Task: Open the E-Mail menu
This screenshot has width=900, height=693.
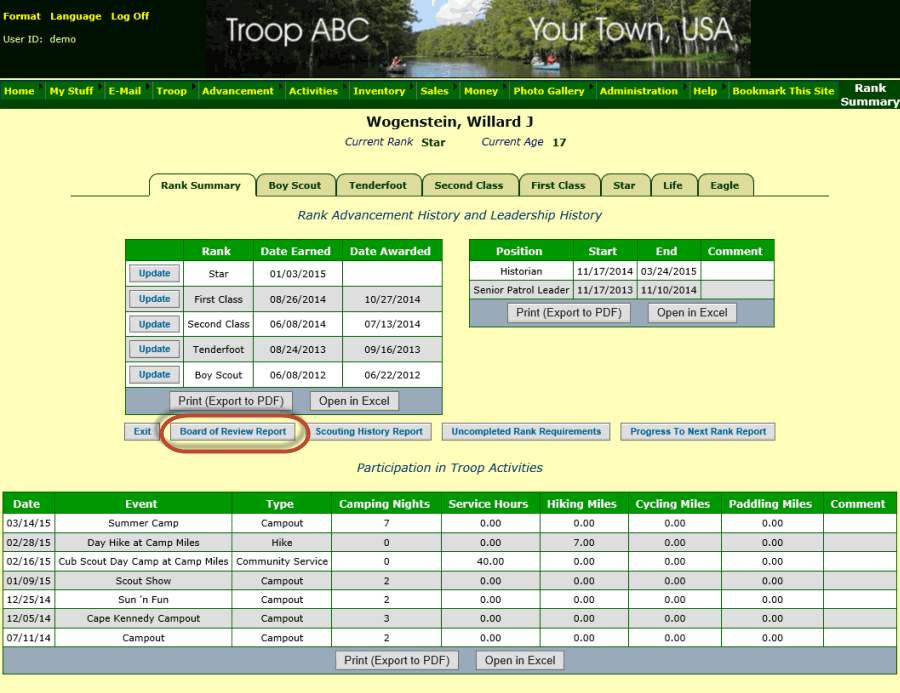Action: [125, 91]
